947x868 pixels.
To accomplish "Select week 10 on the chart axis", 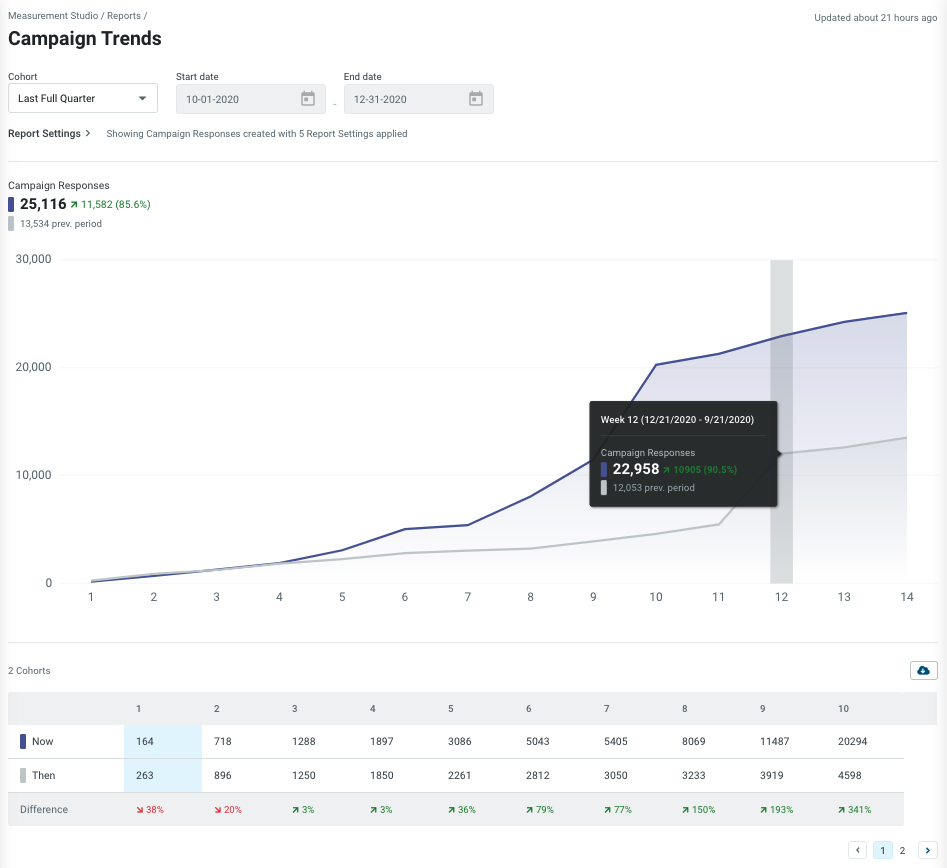I will pyautogui.click(x=656, y=597).
